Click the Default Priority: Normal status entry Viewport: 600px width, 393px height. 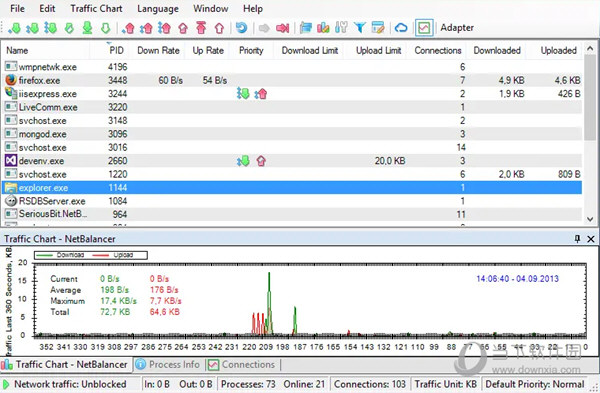click(535, 384)
